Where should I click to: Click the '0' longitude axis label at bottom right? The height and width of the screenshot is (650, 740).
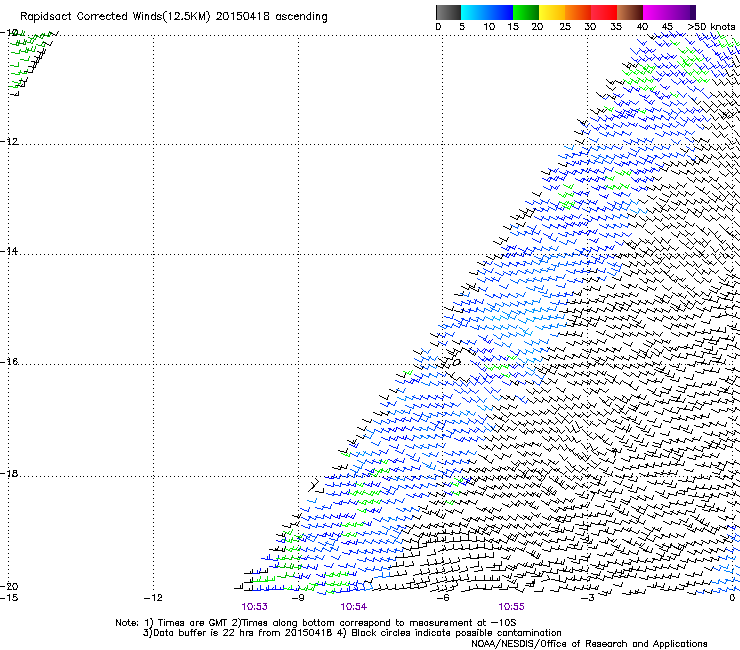tap(732, 598)
